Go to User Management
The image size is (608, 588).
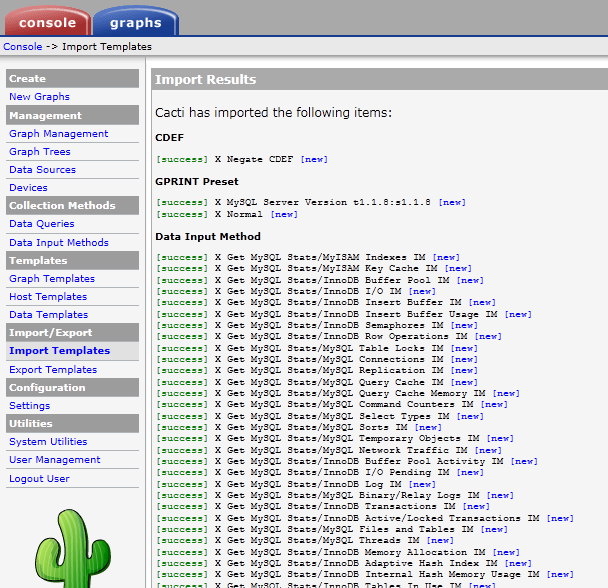pos(55,460)
